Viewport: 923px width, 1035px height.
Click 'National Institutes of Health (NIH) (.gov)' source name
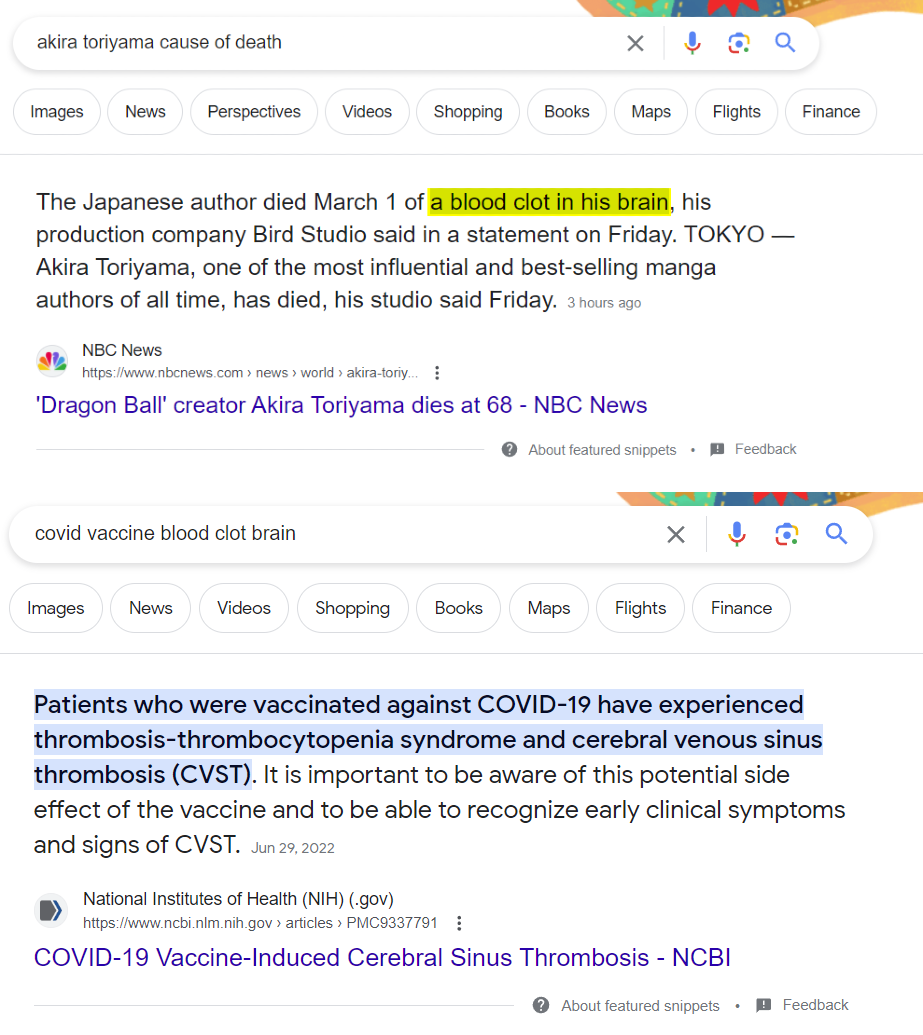click(x=238, y=899)
